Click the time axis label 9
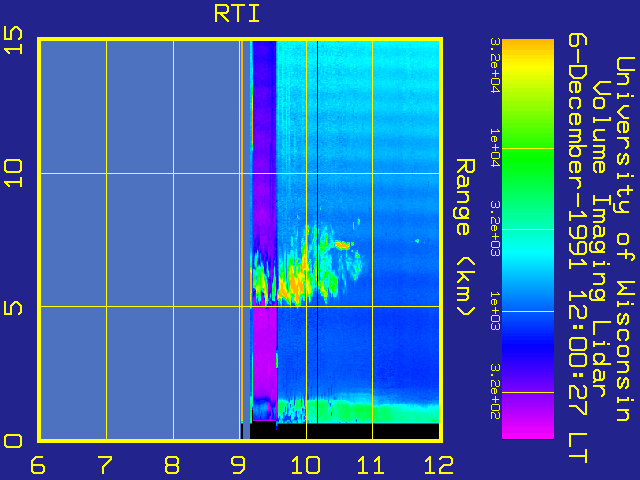The image size is (640, 480). (x=238, y=465)
